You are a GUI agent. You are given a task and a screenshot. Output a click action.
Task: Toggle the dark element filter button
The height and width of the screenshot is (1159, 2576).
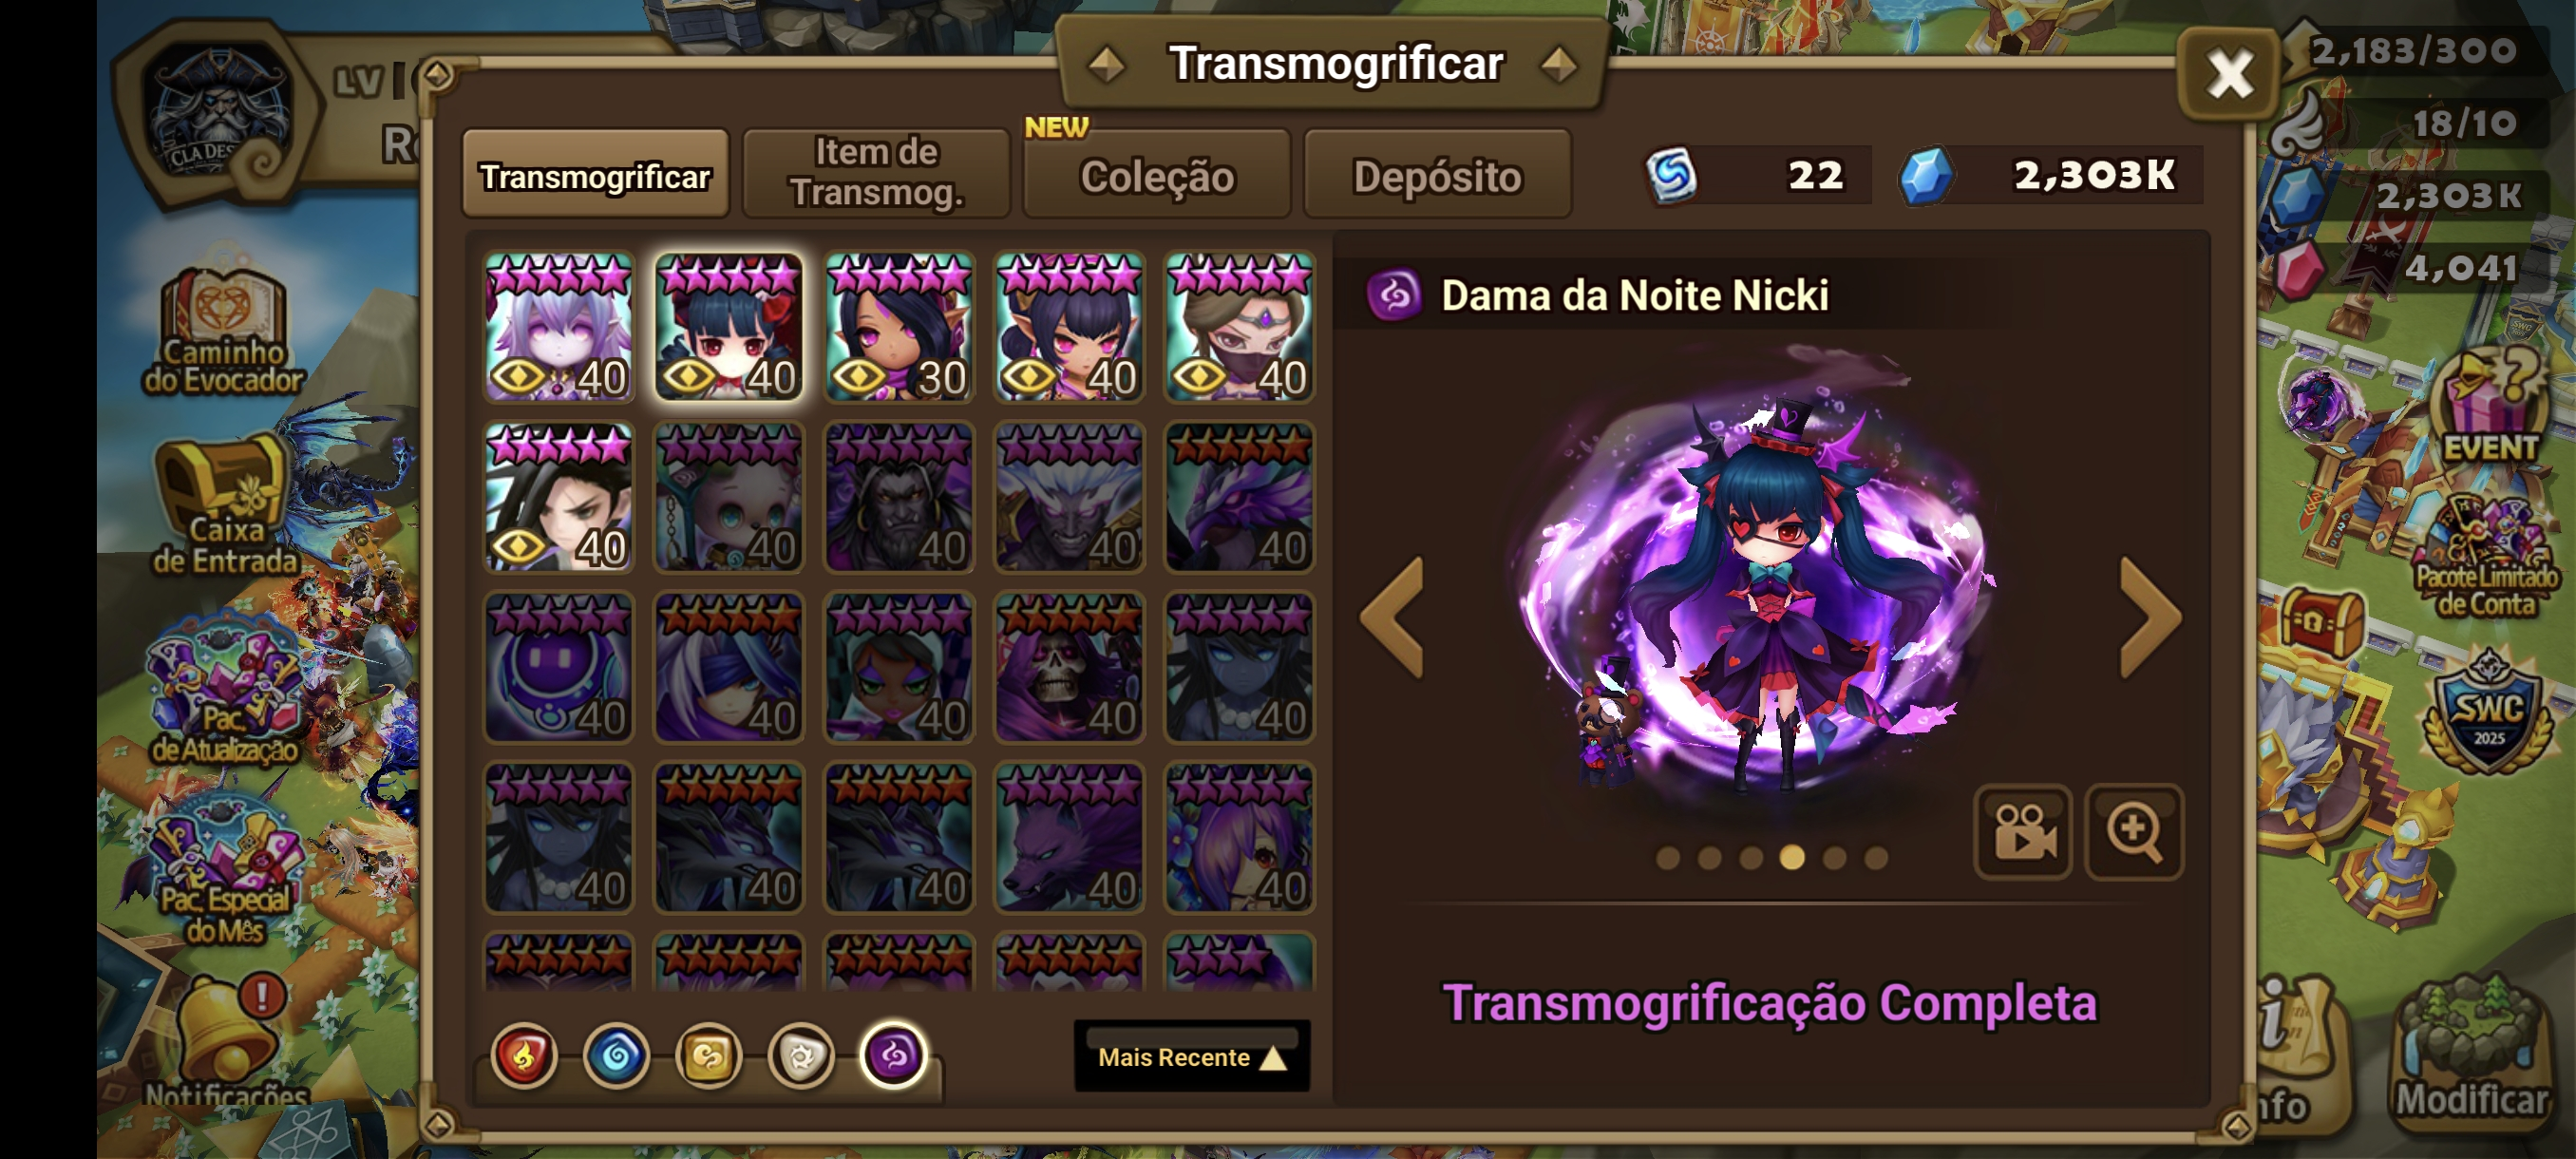(x=894, y=1056)
